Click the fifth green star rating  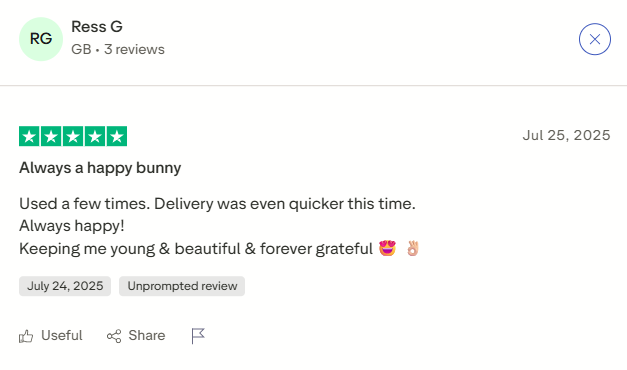(117, 136)
